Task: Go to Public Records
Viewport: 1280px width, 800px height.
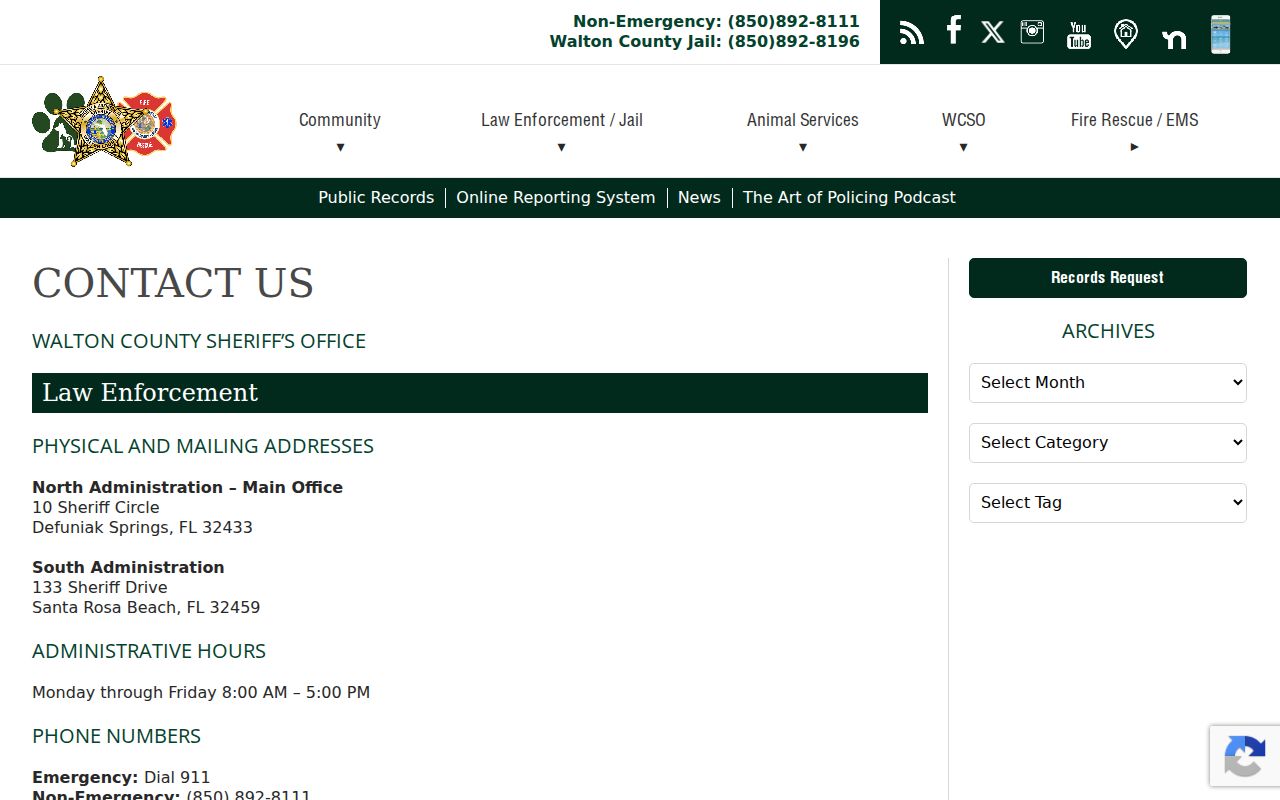Action: (376, 198)
